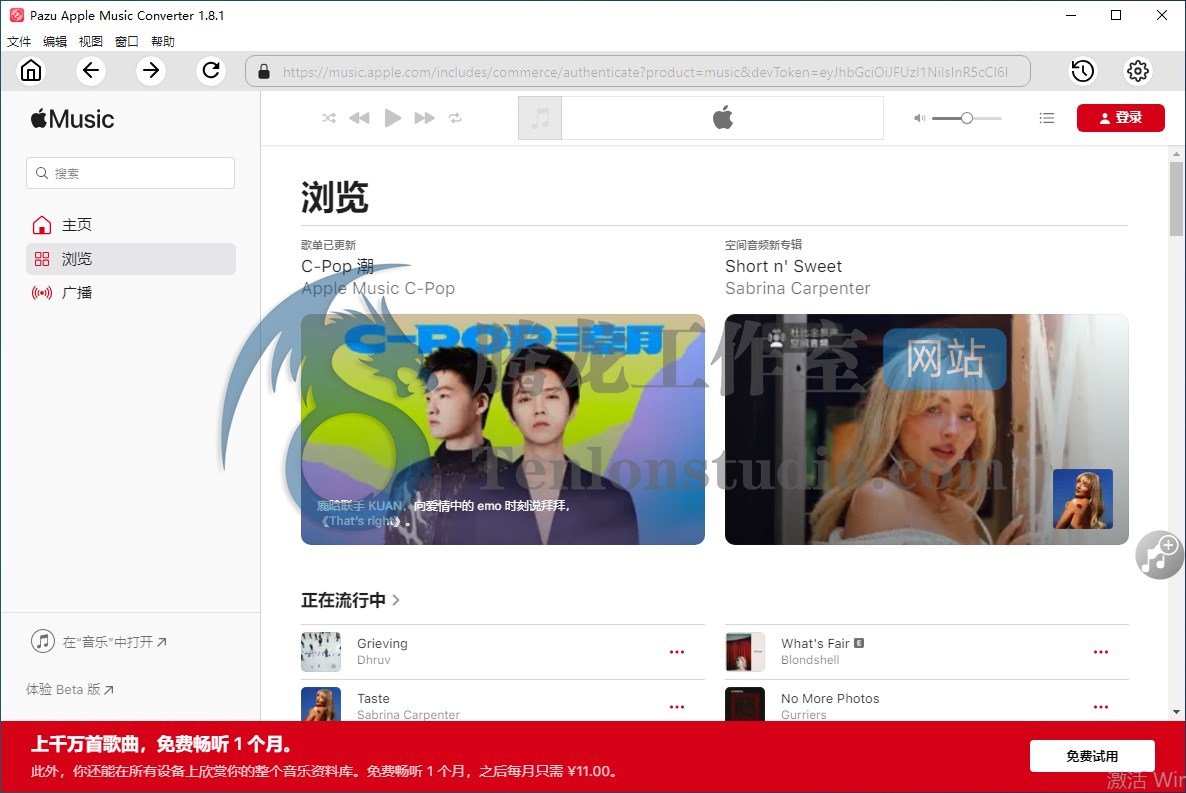Click the now-playing music note artwork placeholder
1186x793 pixels.
tap(540, 118)
